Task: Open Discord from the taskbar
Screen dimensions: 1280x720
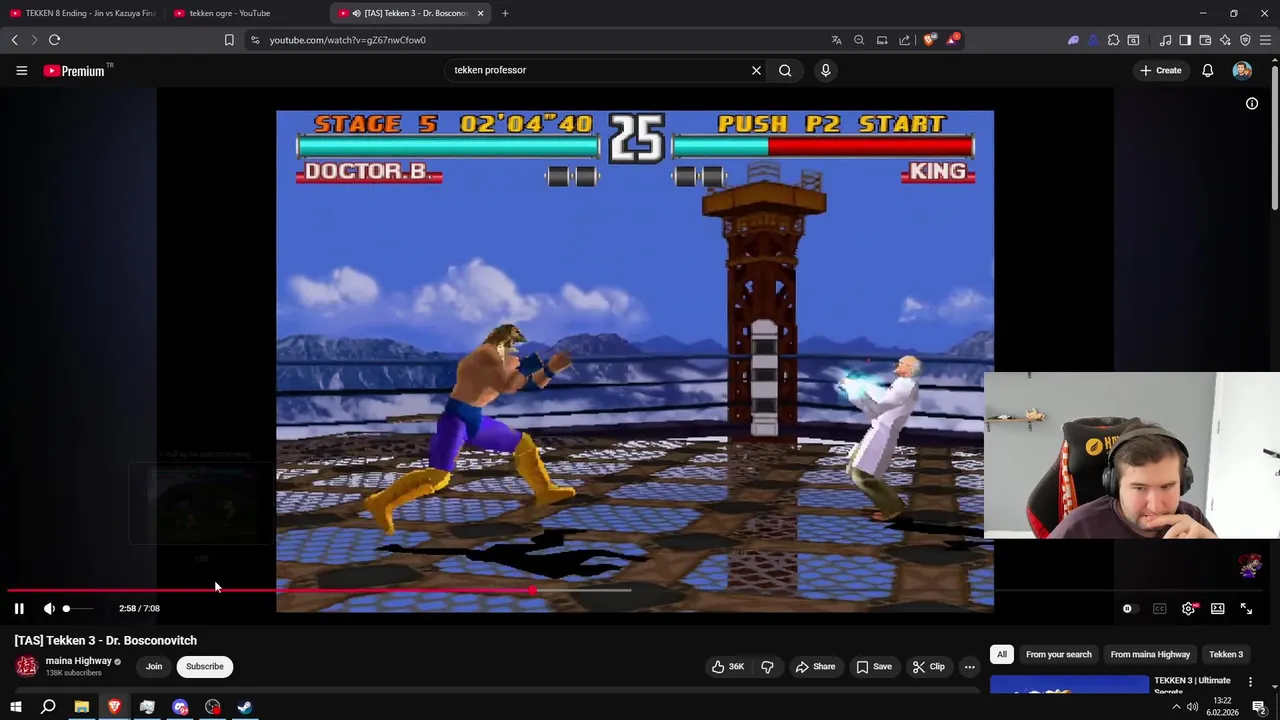Action: click(x=180, y=707)
